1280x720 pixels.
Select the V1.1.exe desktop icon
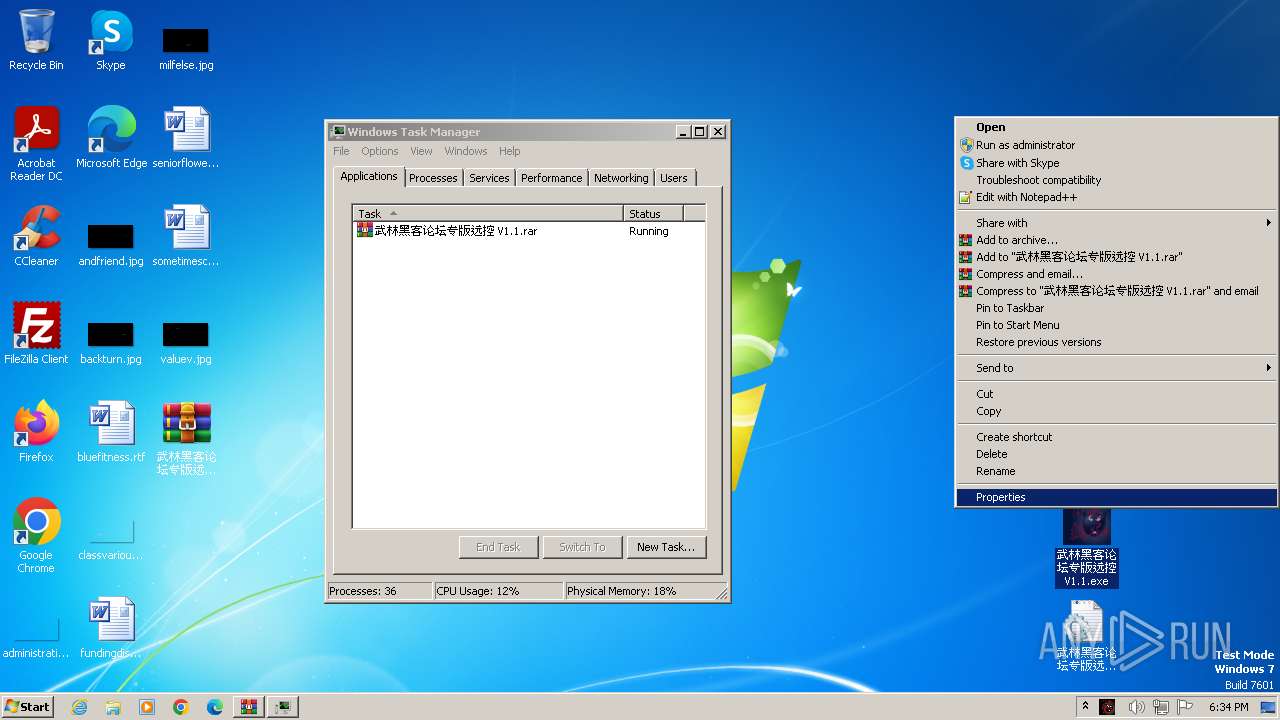pos(1087,548)
